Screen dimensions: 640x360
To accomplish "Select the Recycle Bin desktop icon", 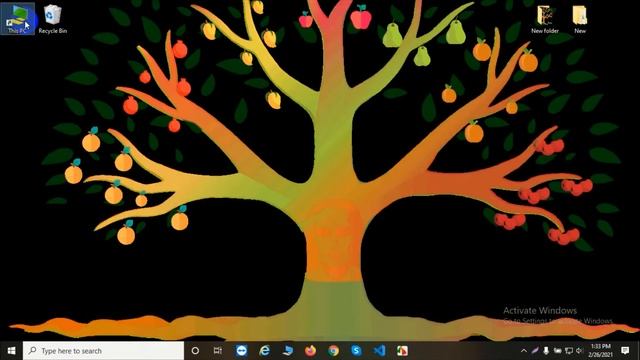I will pos(53,19).
